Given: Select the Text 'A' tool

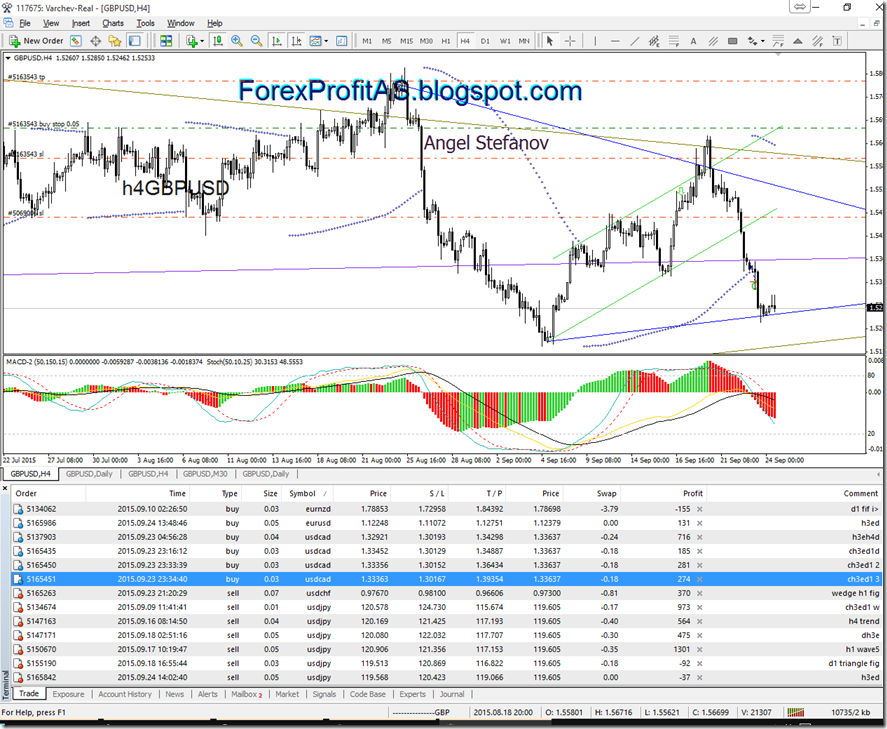Looking at the screenshot, I should (693, 41).
